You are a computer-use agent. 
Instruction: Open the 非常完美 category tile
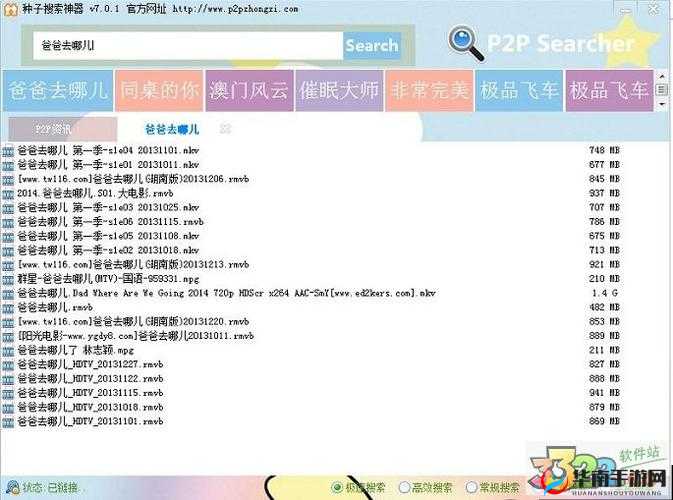pos(429,91)
